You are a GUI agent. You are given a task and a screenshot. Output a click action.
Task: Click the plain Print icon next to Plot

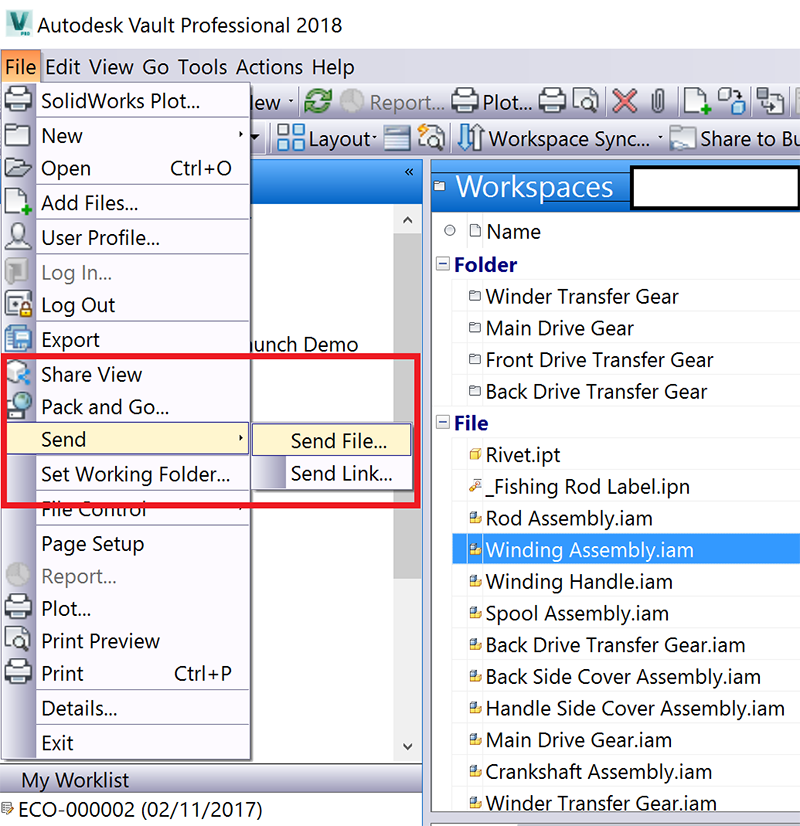[552, 101]
